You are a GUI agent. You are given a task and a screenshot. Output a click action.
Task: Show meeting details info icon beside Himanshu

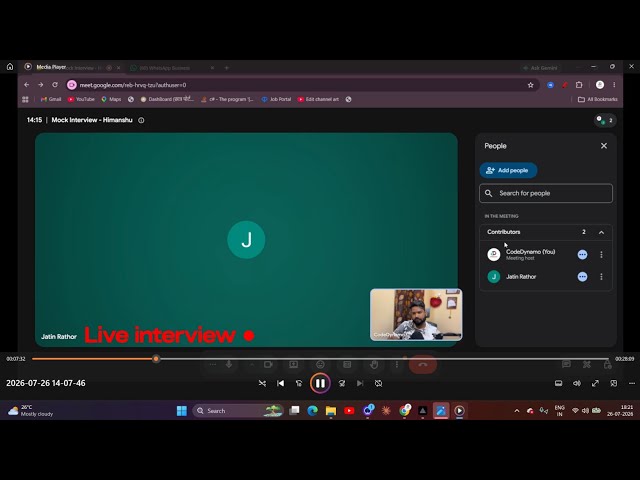(141, 120)
